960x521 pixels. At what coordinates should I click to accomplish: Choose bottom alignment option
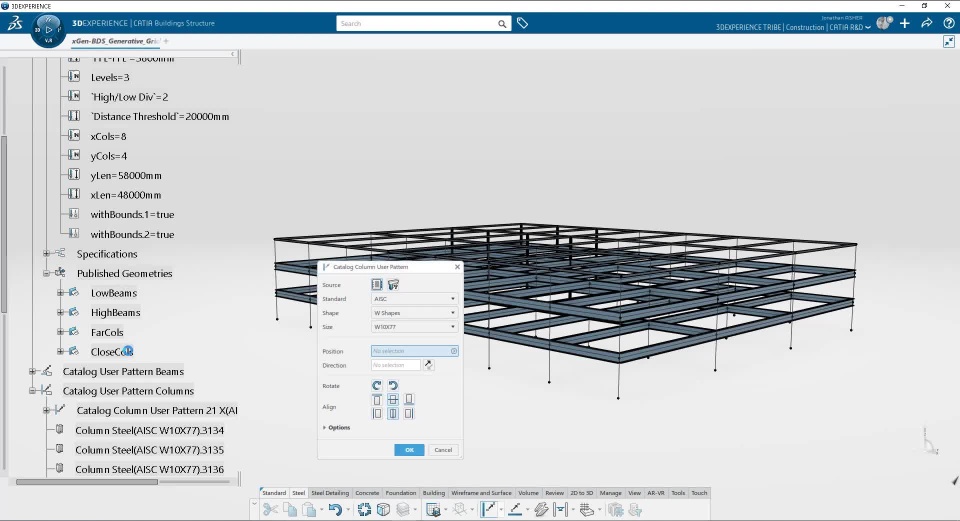click(409, 400)
